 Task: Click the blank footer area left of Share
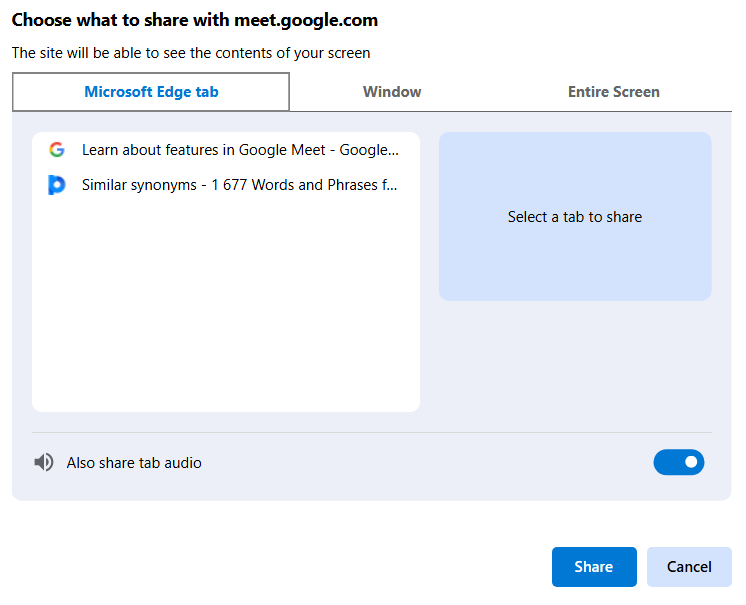coord(280,567)
